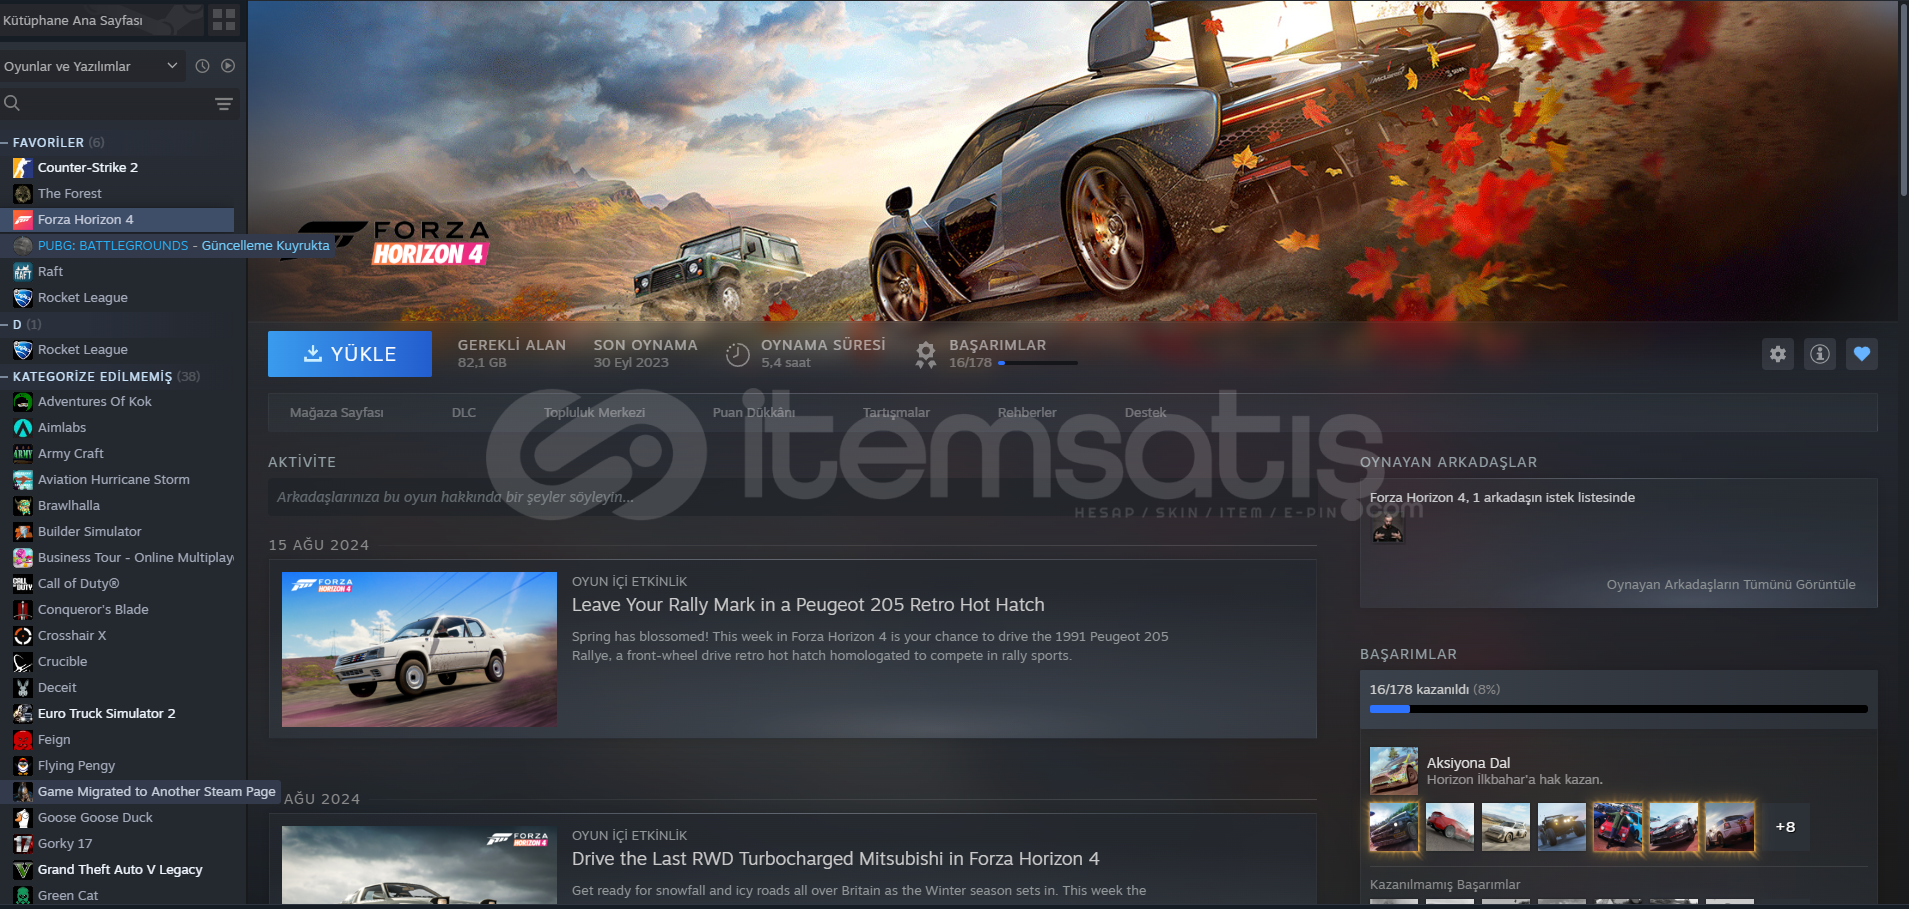The height and width of the screenshot is (909, 1909).
Task: Select Aviation Hurricane Storm
Action: [x=117, y=480]
